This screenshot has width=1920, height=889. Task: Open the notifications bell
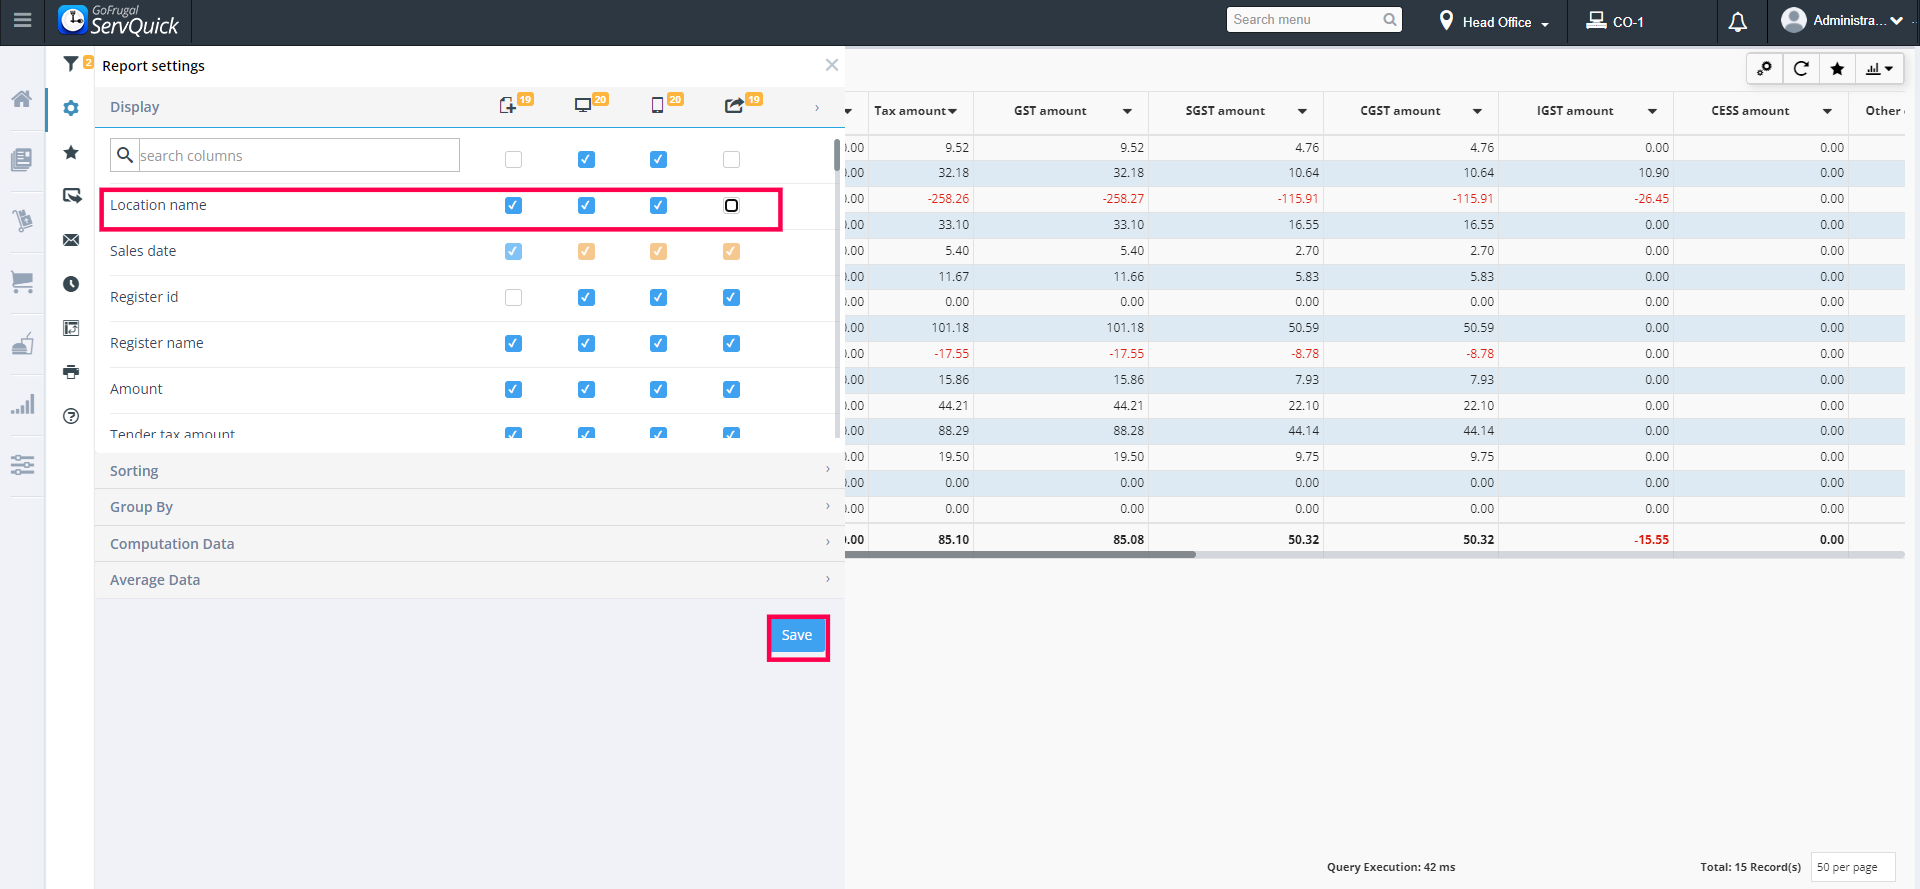(1738, 21)
